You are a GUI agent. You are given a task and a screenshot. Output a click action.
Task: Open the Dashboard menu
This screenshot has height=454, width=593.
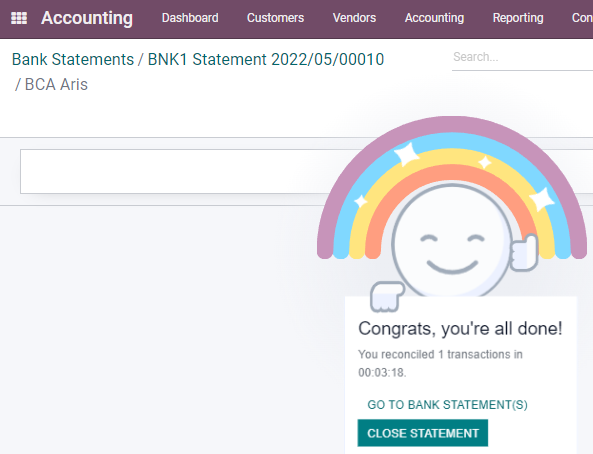(x=190, y=18)
